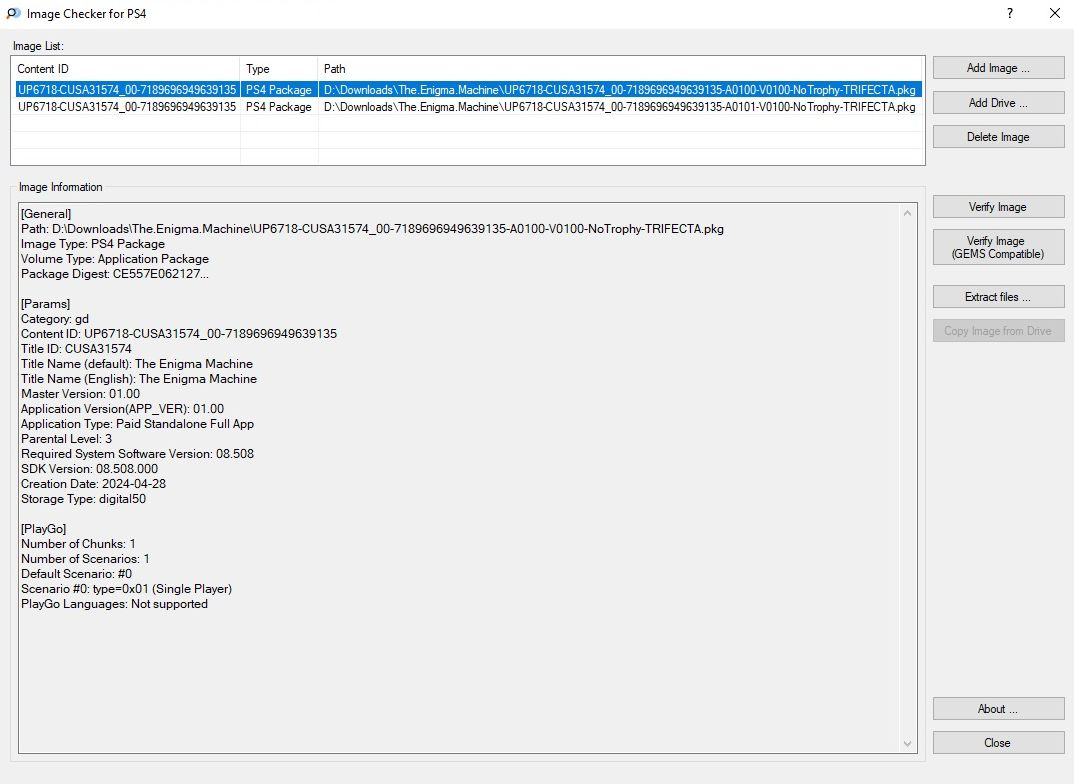
Task: Click the [General] section heading text
Action: (46, 214)
